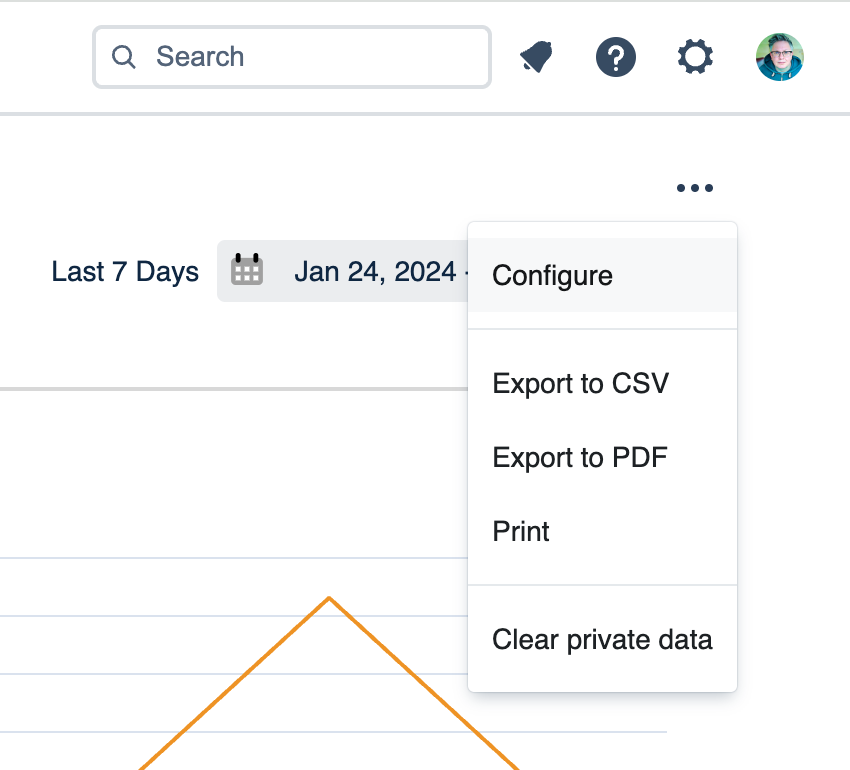
Task: Choose Export to CSV from the menu
Action: point(580,383)
